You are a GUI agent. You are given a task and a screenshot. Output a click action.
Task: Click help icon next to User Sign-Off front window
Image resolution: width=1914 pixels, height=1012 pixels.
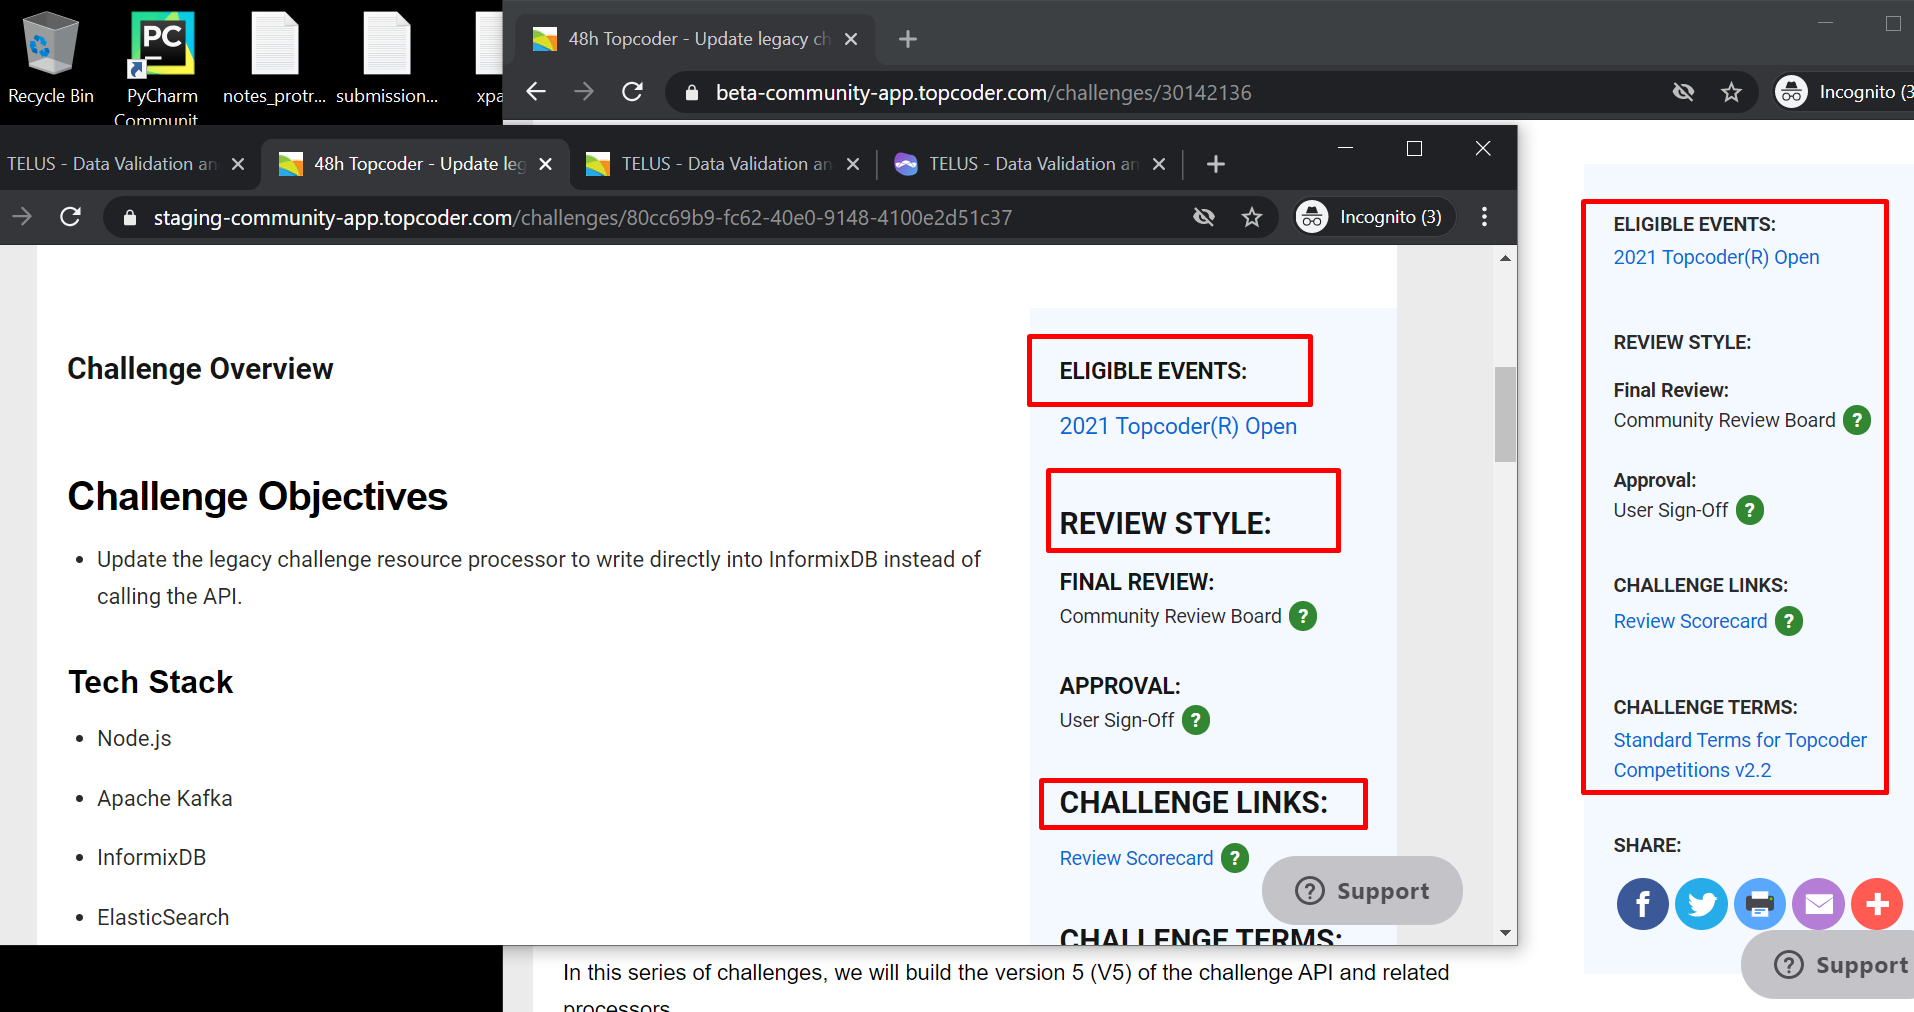click(x=1196, y=720)
